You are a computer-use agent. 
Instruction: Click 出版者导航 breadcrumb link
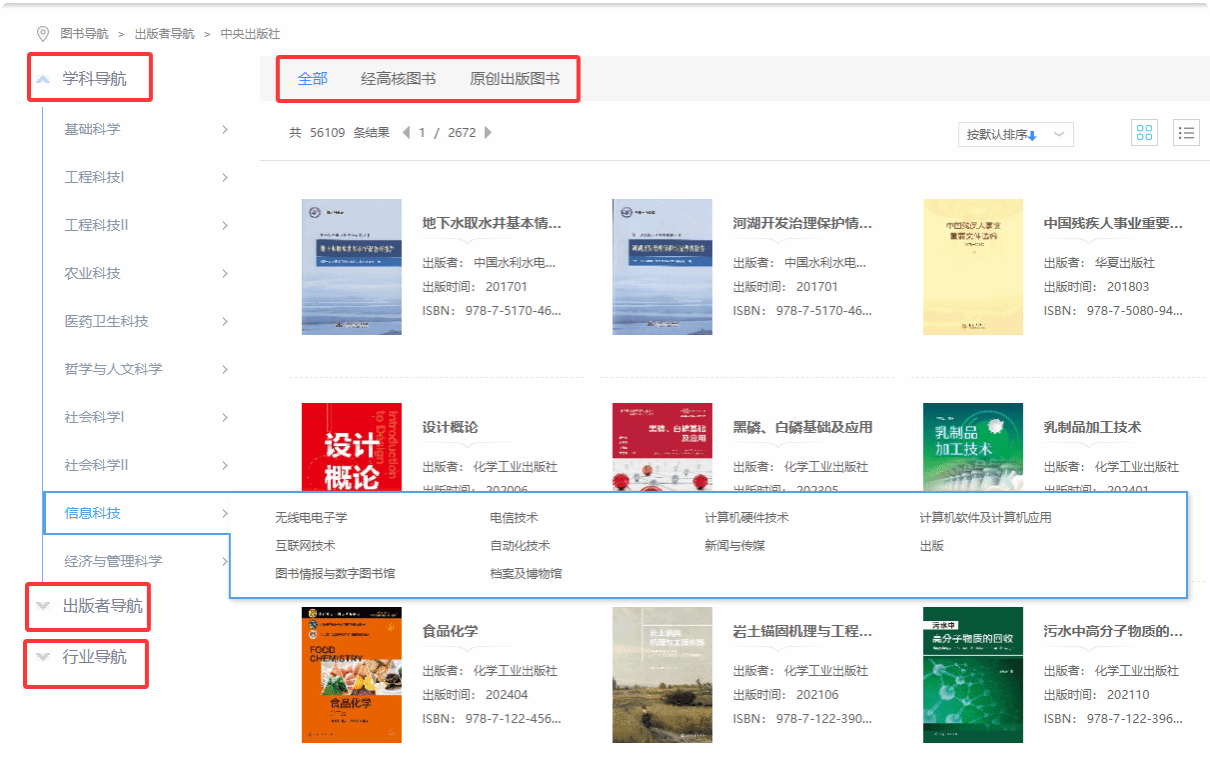[x=164, y=34]
